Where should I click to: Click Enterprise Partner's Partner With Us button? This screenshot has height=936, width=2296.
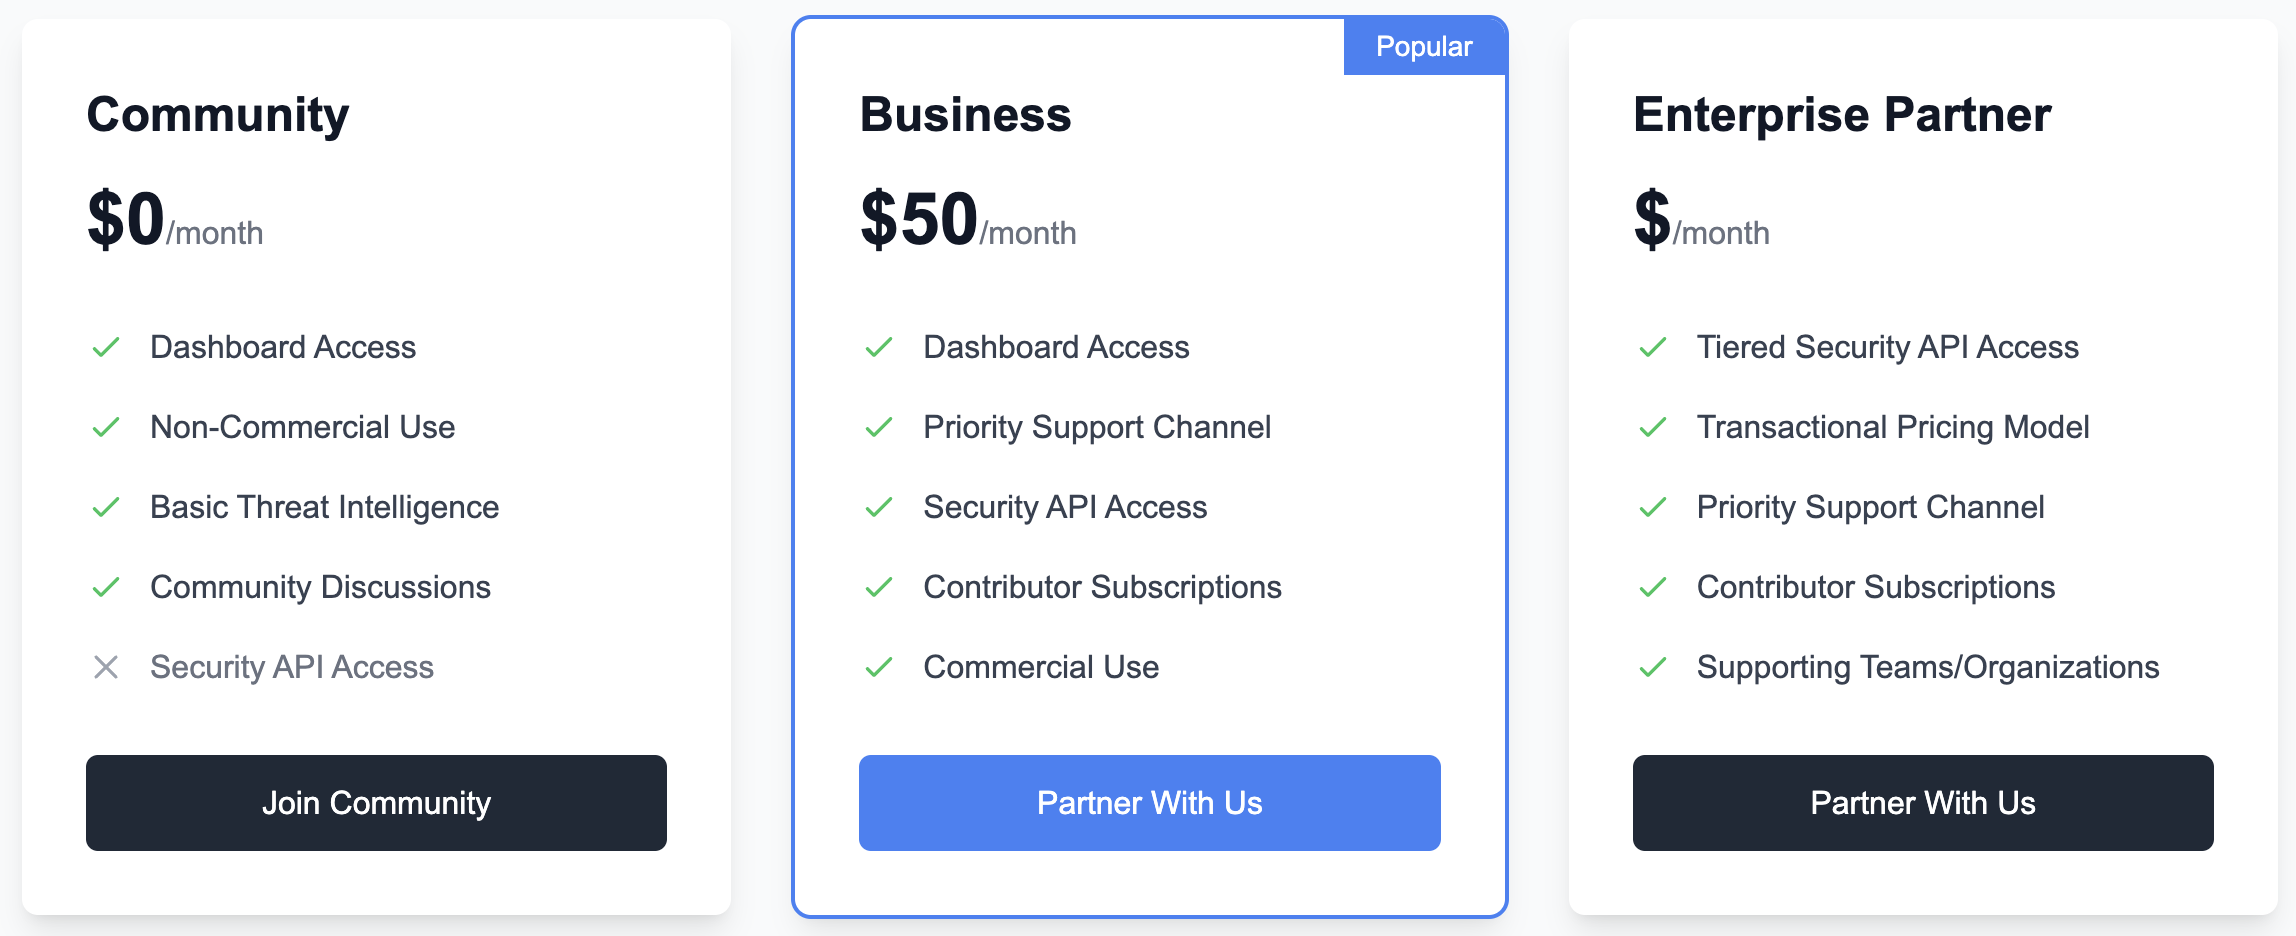pyautogui.click(x=1922, y=803)
